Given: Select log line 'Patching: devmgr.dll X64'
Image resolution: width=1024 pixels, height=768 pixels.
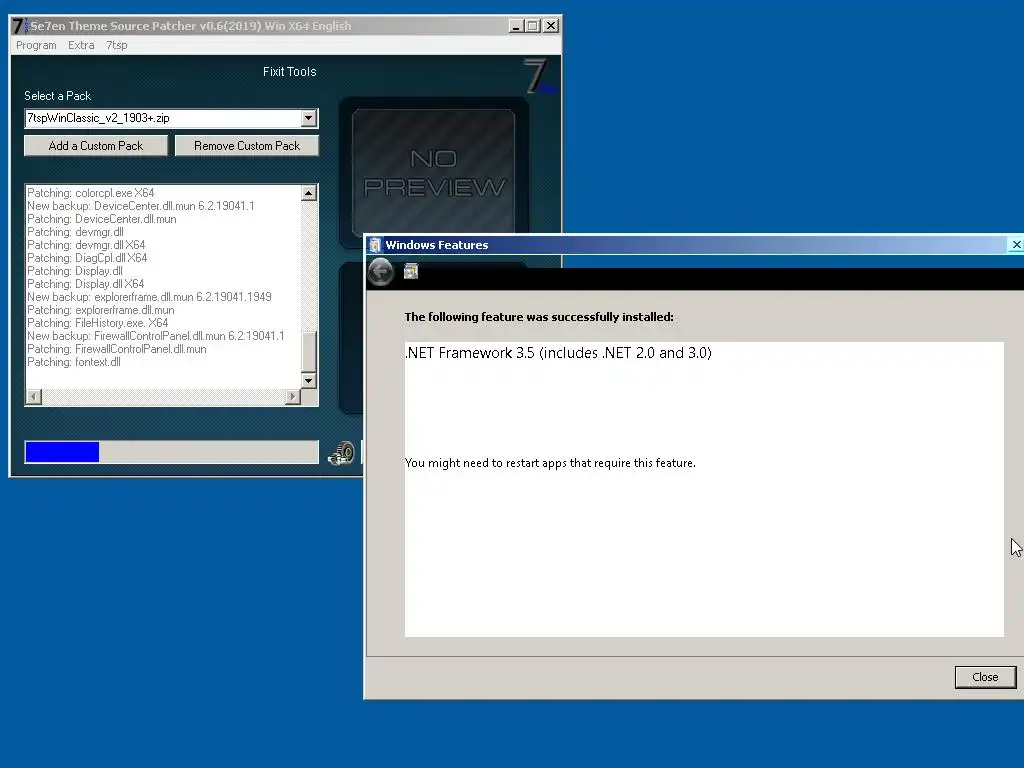Looking at the screenshot, I should tap(86, 245).
